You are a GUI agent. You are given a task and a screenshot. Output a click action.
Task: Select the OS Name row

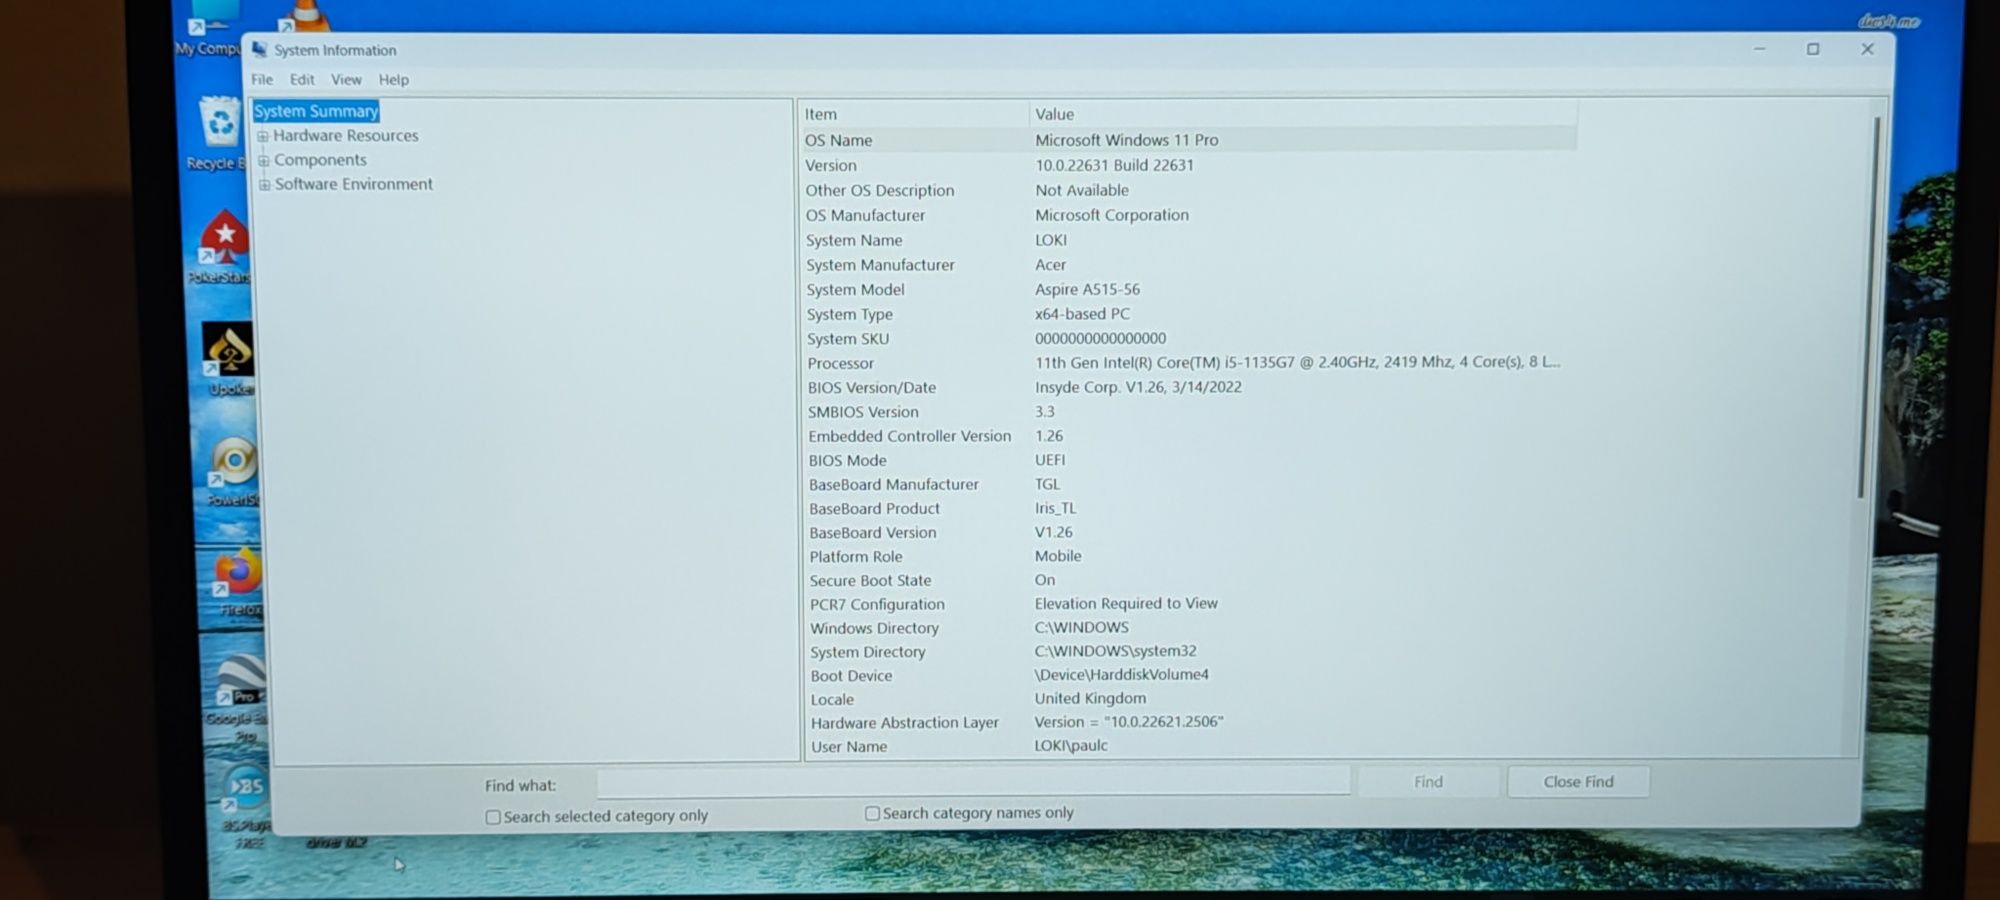pyautogui.click(x=1188, y=140)
